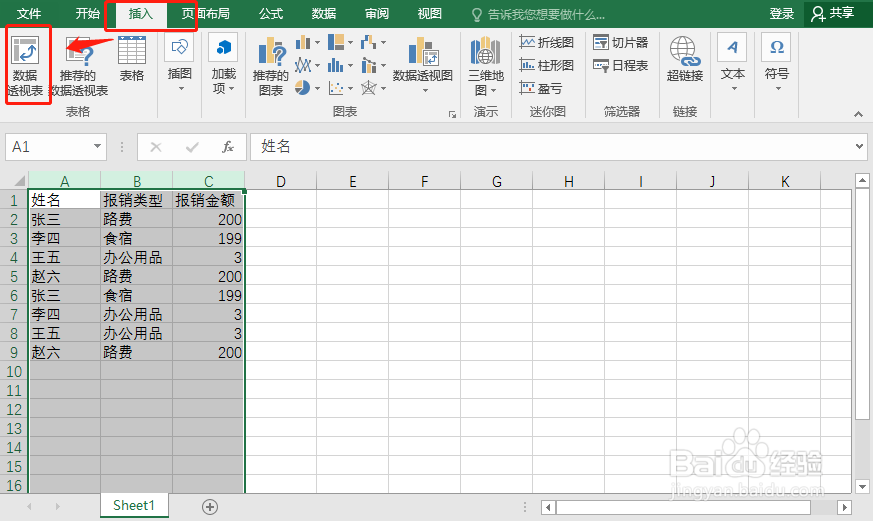Click the 数据透视图 PivotChart icon
This screenshot has height=521, width=873.
423,51
